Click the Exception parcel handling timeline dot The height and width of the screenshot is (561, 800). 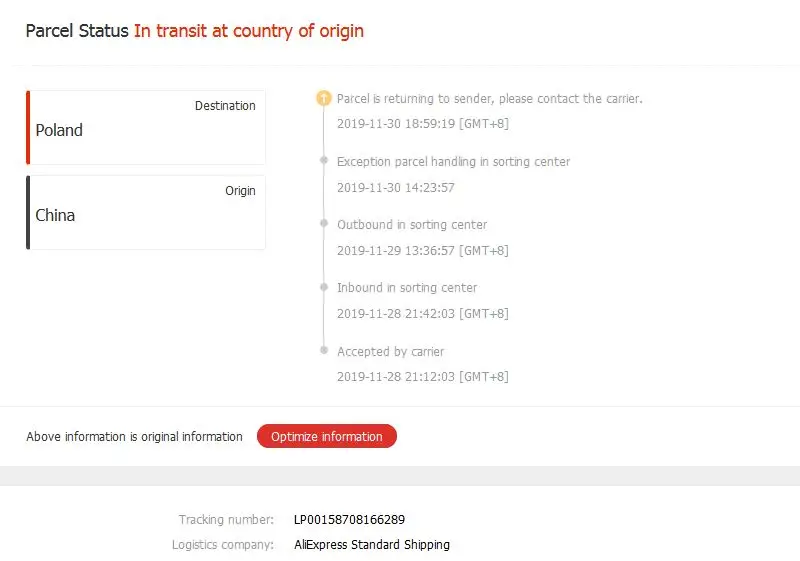pos(323,160)
